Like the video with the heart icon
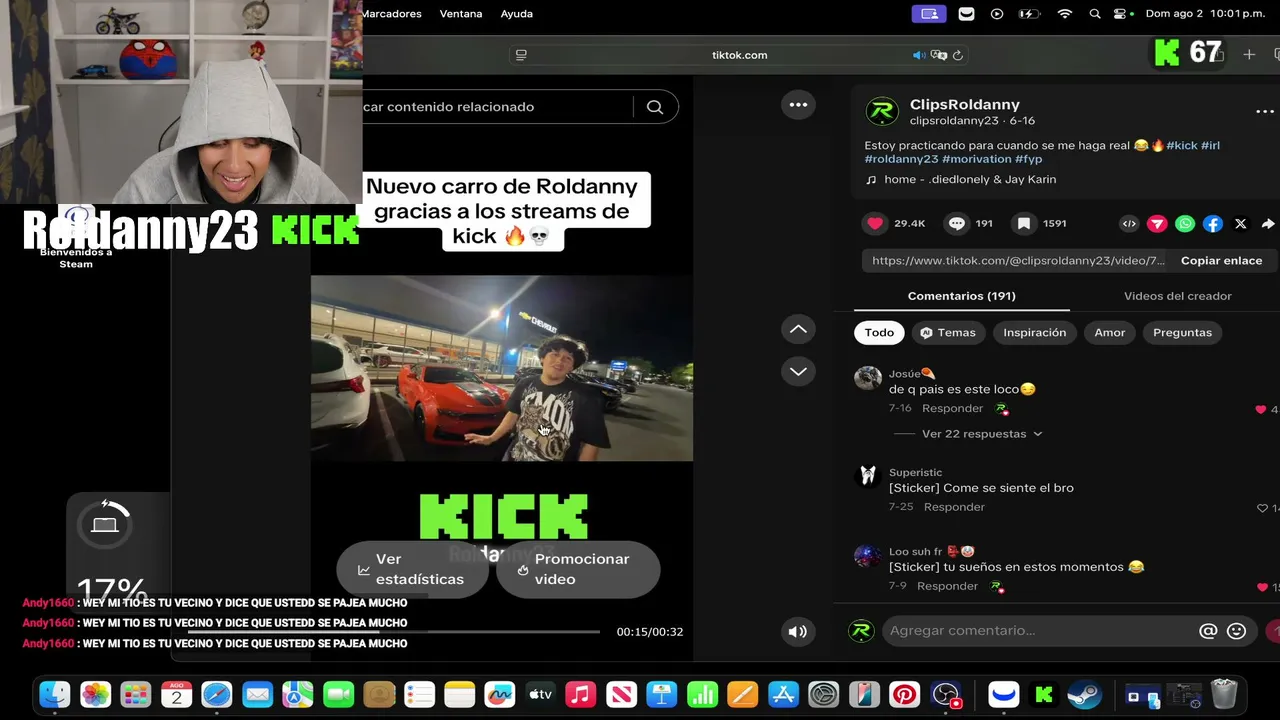This screenshot has height=720, width=1280. point(875,224)
